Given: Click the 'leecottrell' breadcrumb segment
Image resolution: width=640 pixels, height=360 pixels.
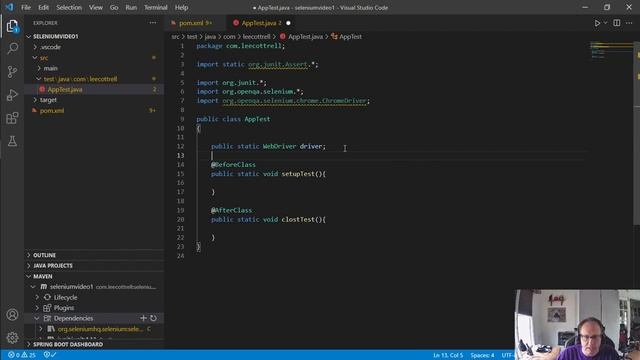Looking at the screenshot, I should pos(256,37).
